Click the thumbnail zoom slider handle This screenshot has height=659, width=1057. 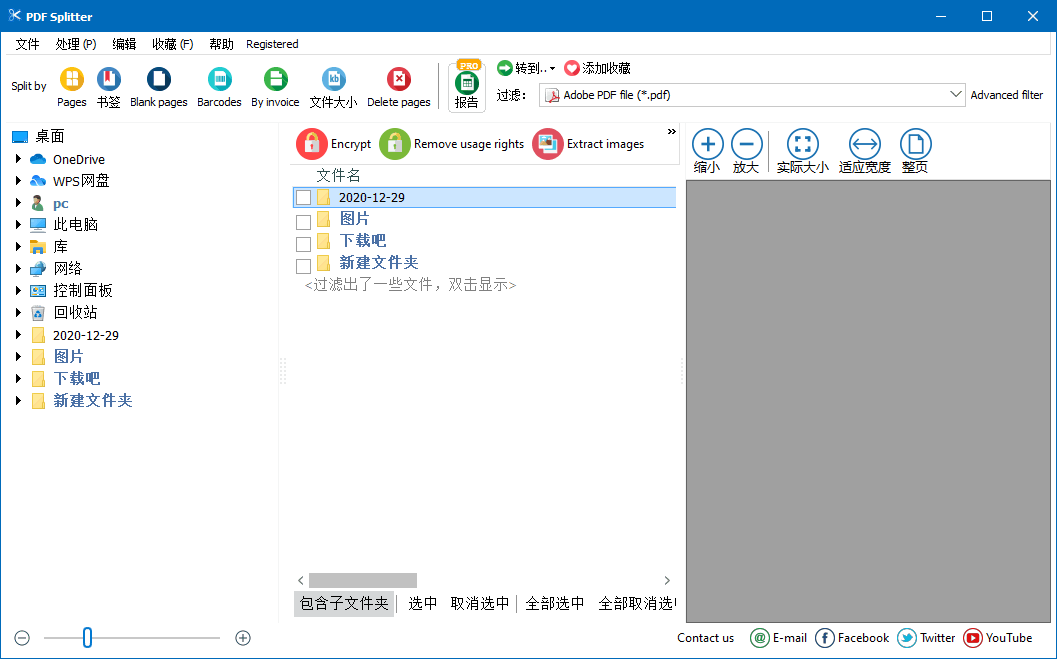[87, 637]
